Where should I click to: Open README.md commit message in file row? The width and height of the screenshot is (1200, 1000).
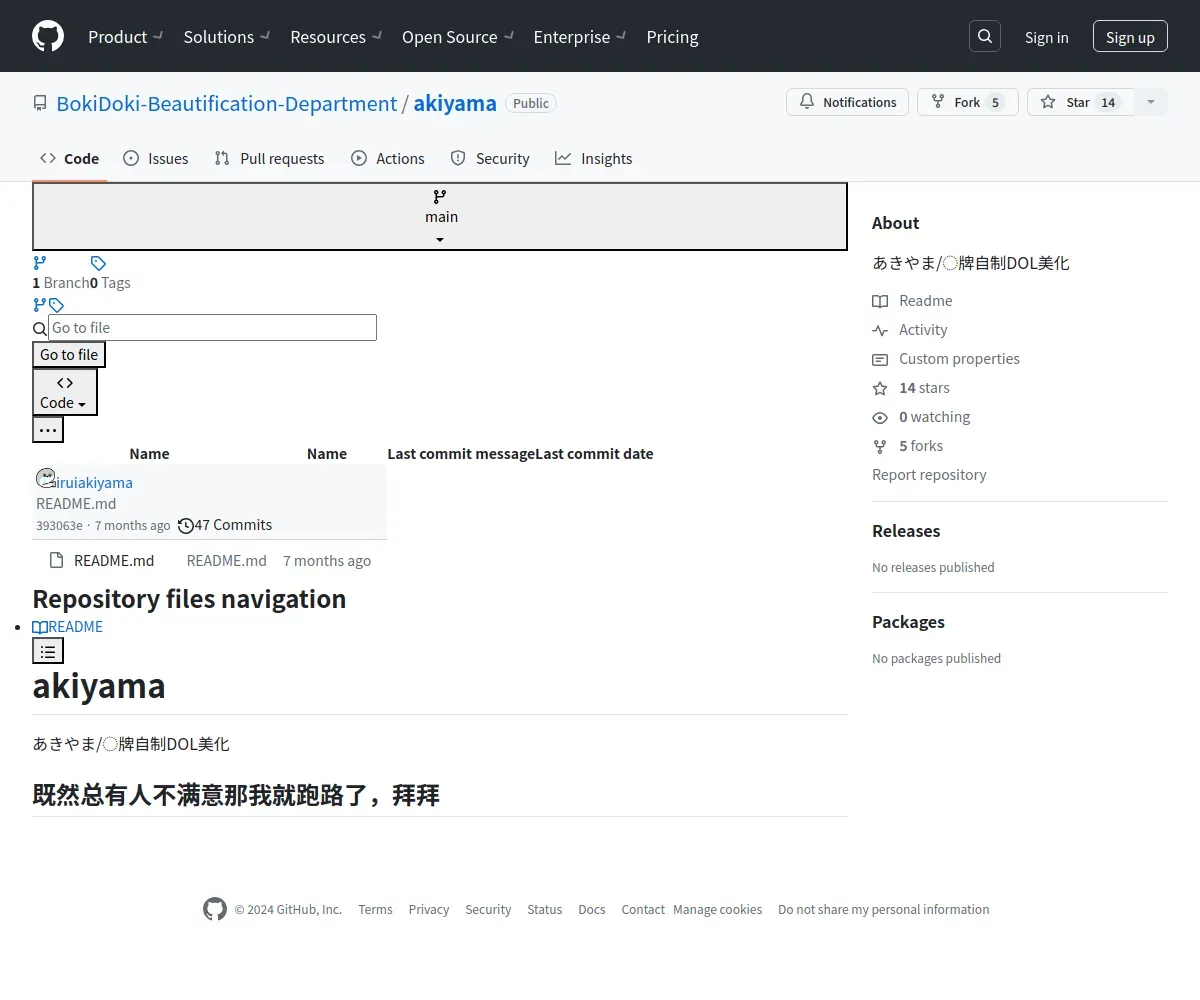click(227, 560)
